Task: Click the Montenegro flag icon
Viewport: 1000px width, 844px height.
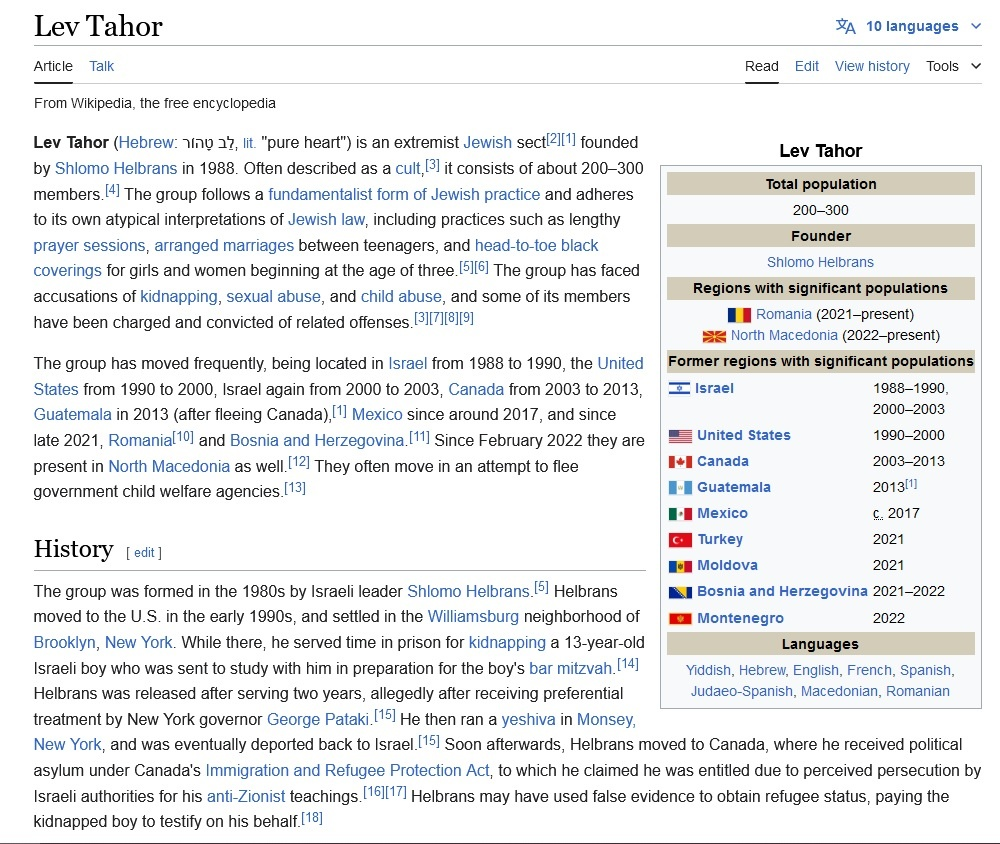Action: (680, 618)
